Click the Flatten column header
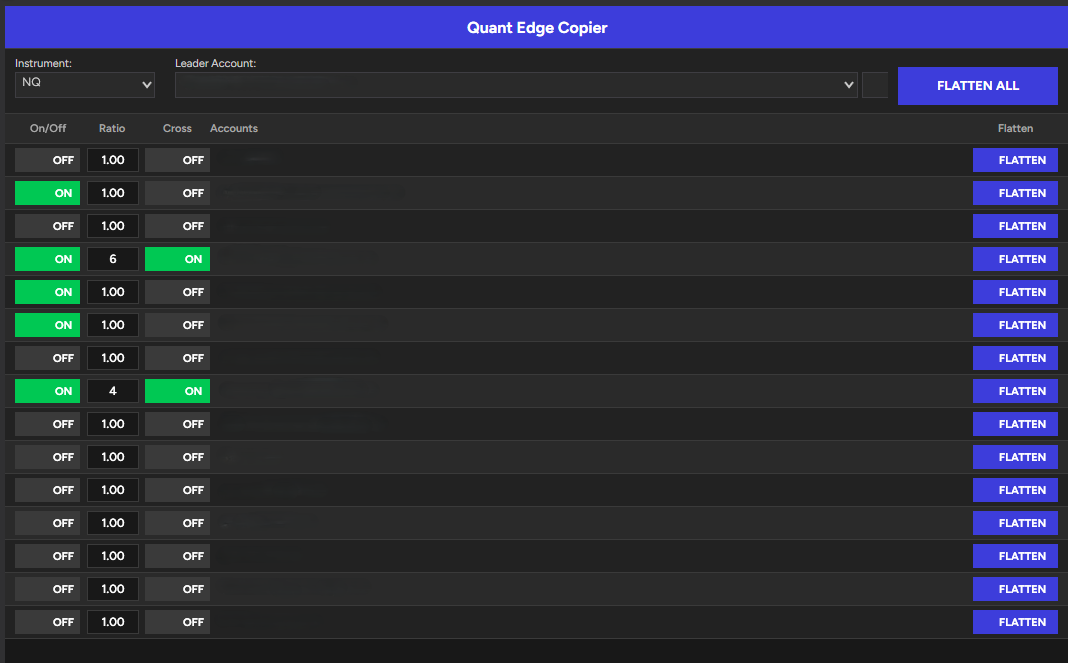Viewport: 1068px width, 663px height. coord(1015,128)
